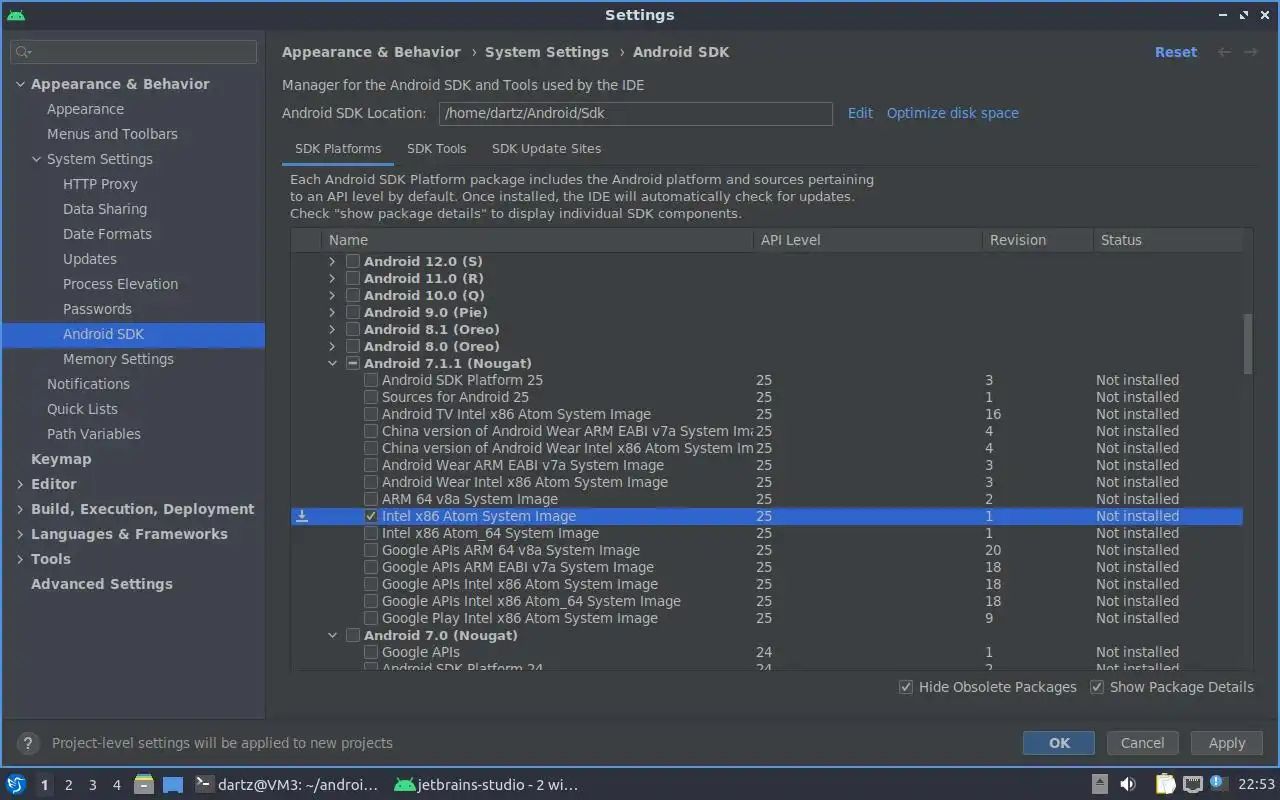Open HTTP Proxy settings

coord(100,184)
